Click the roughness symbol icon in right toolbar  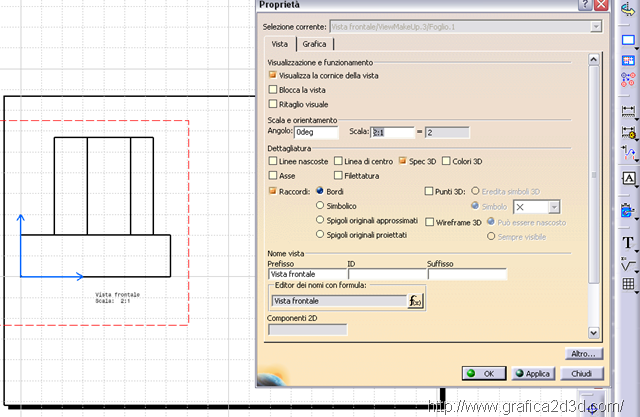click(628, 265)
